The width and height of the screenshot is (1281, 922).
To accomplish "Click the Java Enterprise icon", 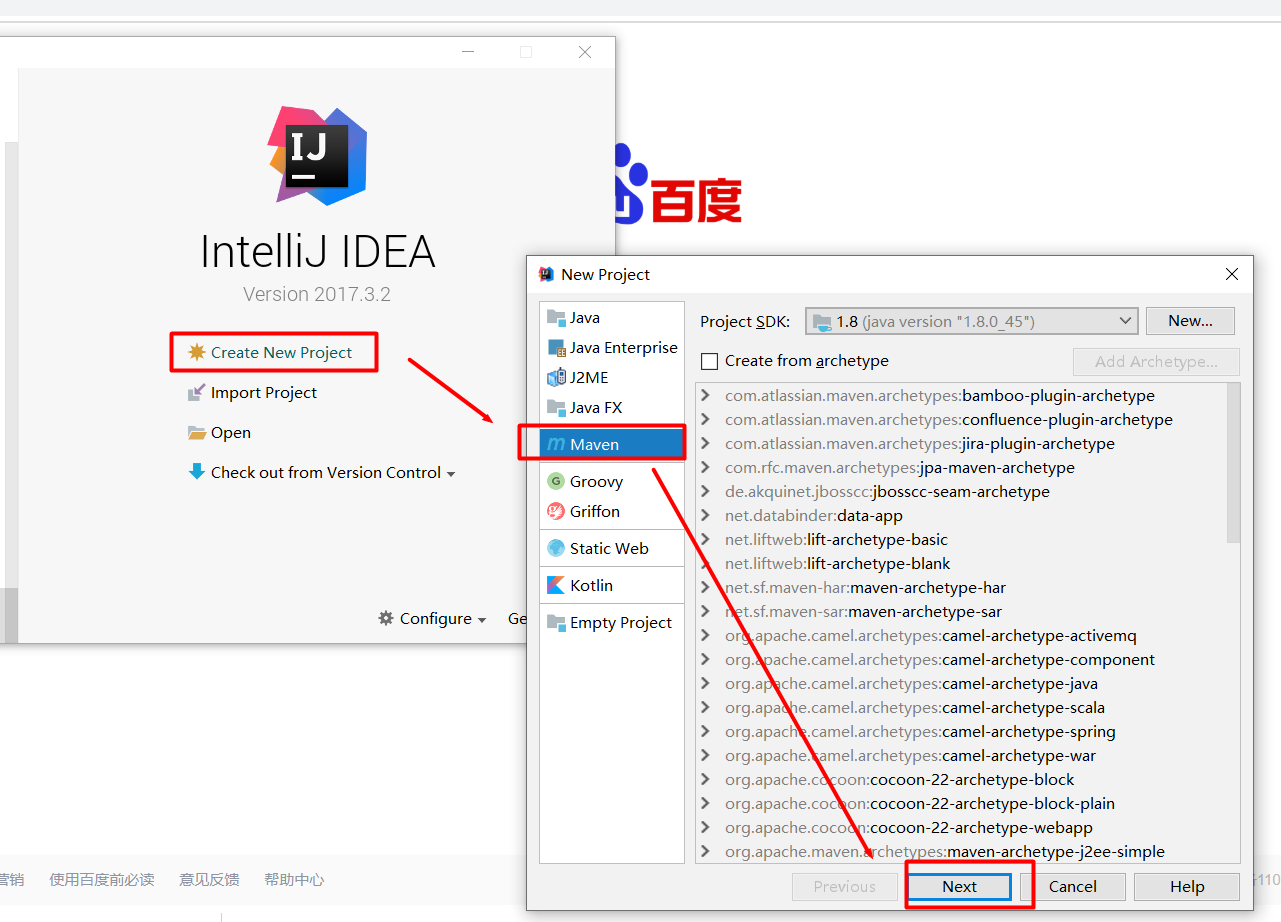I will pos(556,348).
